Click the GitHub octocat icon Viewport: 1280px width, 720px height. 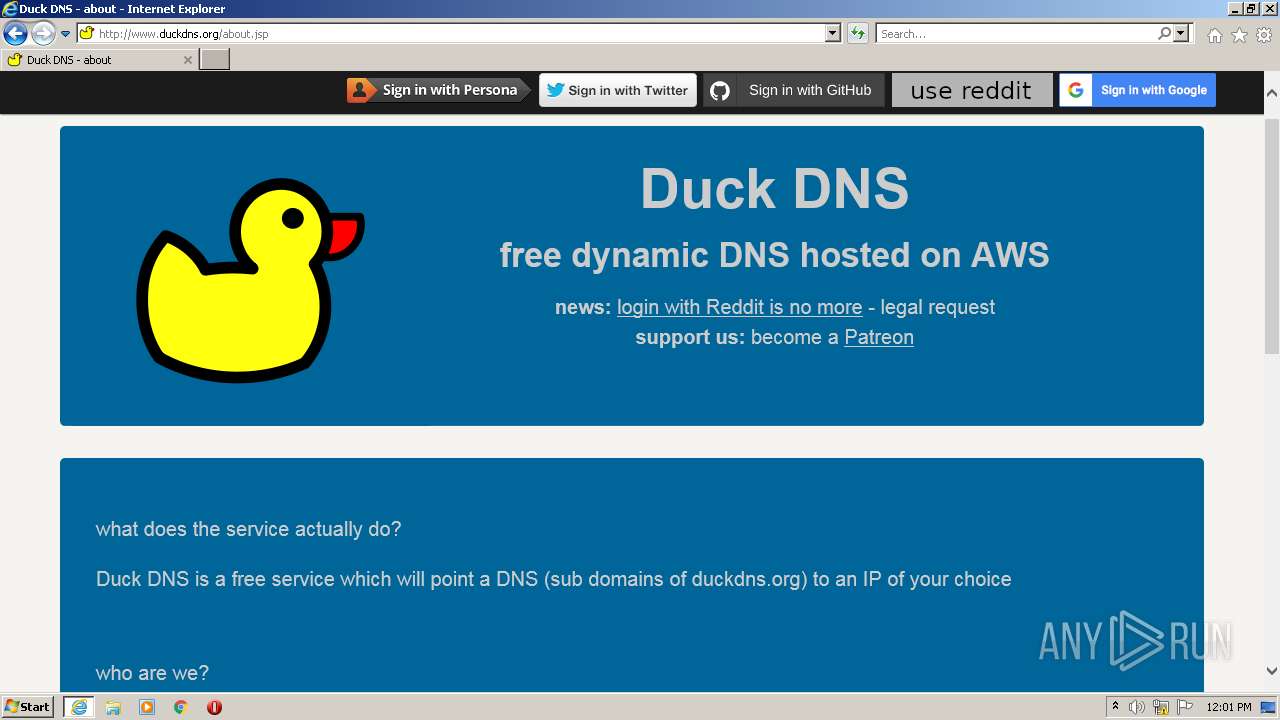pyautogui.click(x=720, y=91)
